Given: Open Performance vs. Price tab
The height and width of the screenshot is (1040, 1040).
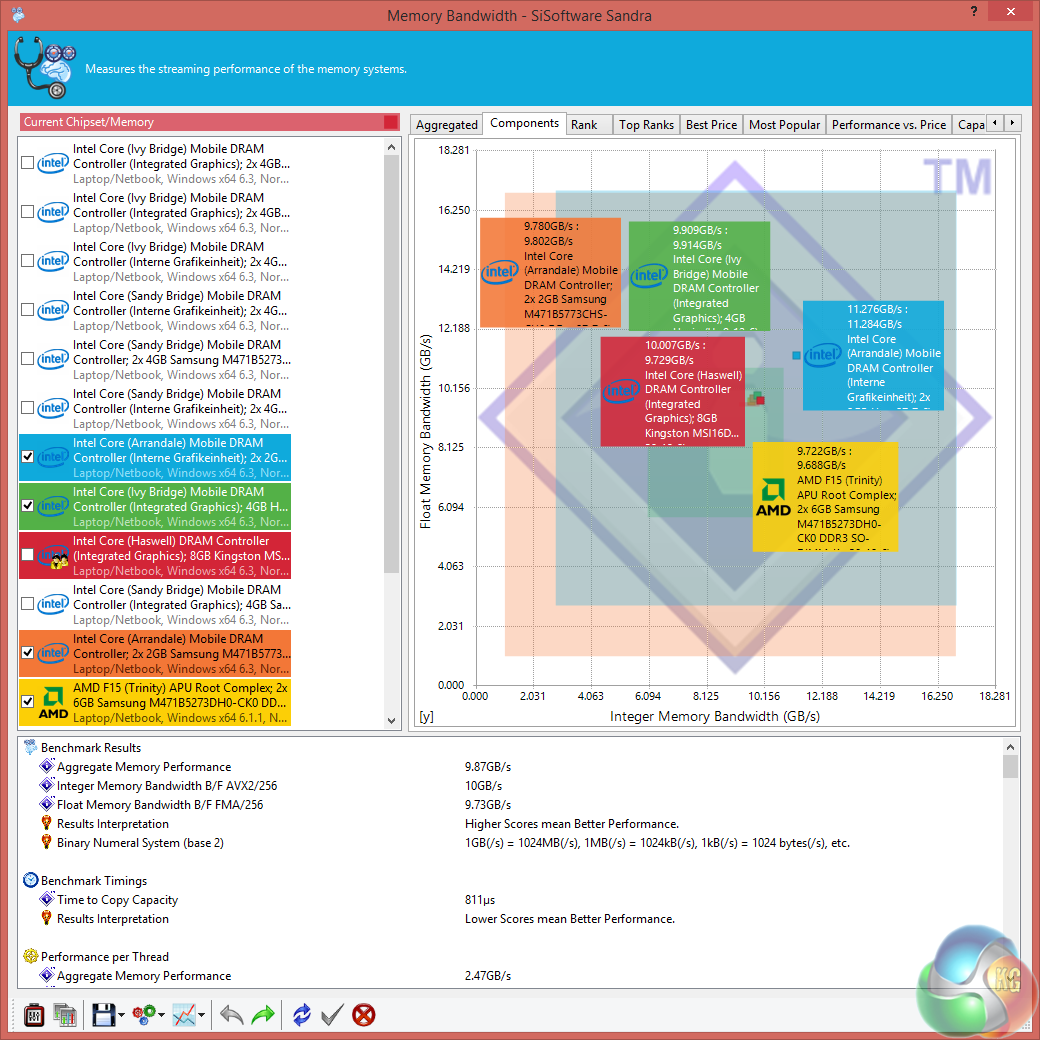Looking at the screenshot, I should 889,125.
